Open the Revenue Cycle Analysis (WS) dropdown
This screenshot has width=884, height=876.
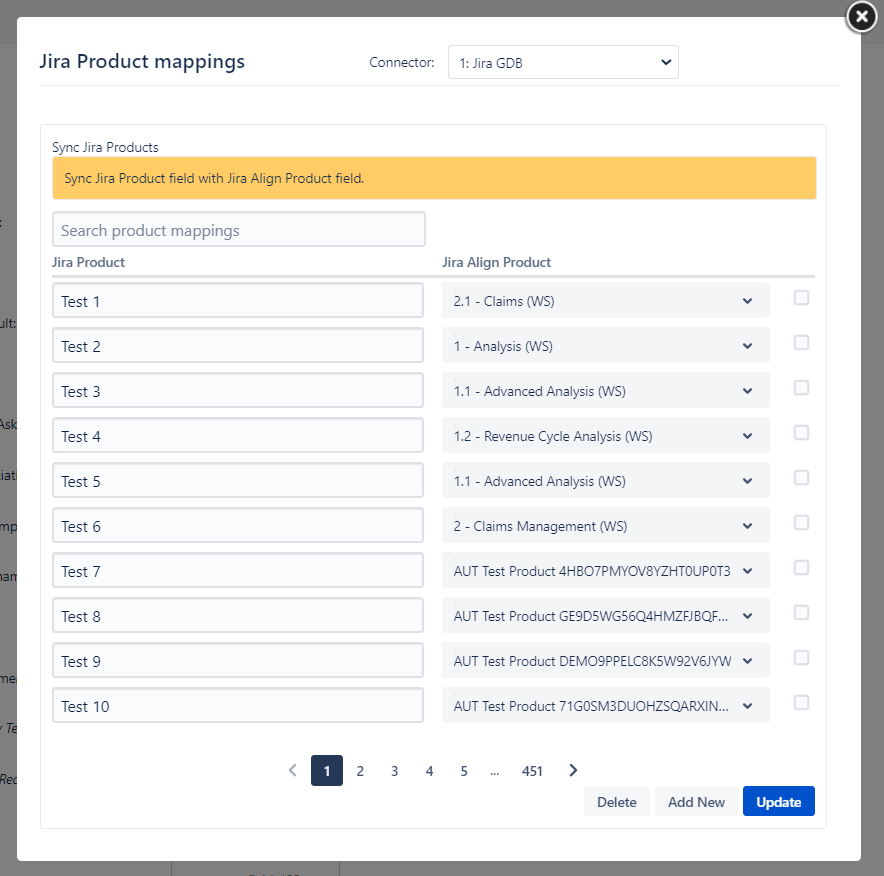(x=605, y=436)
